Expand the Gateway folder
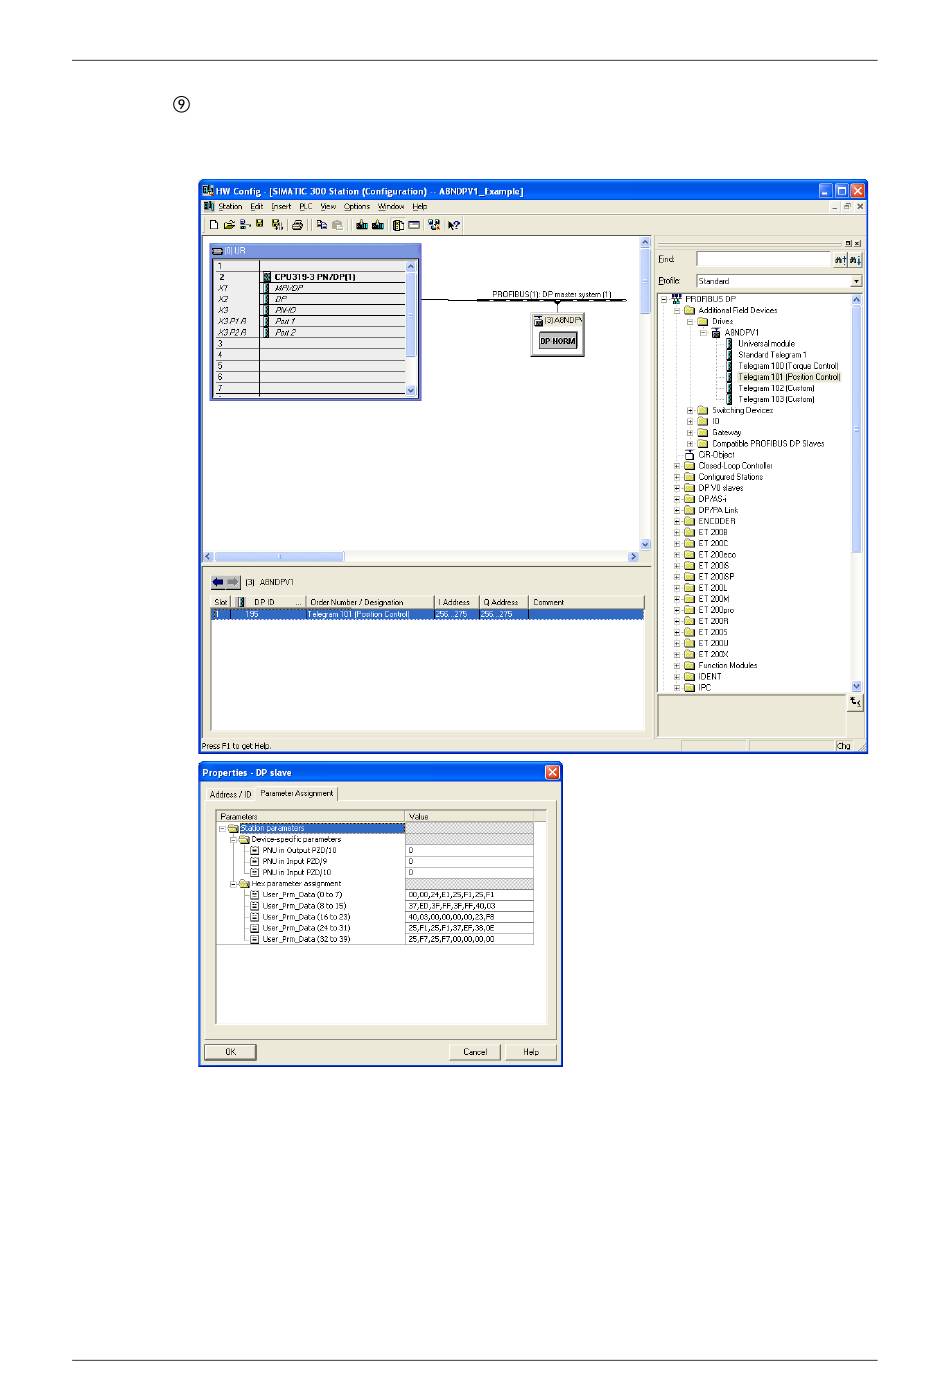950x1388 pixels. pyautogui.click(x=690, y=433)
